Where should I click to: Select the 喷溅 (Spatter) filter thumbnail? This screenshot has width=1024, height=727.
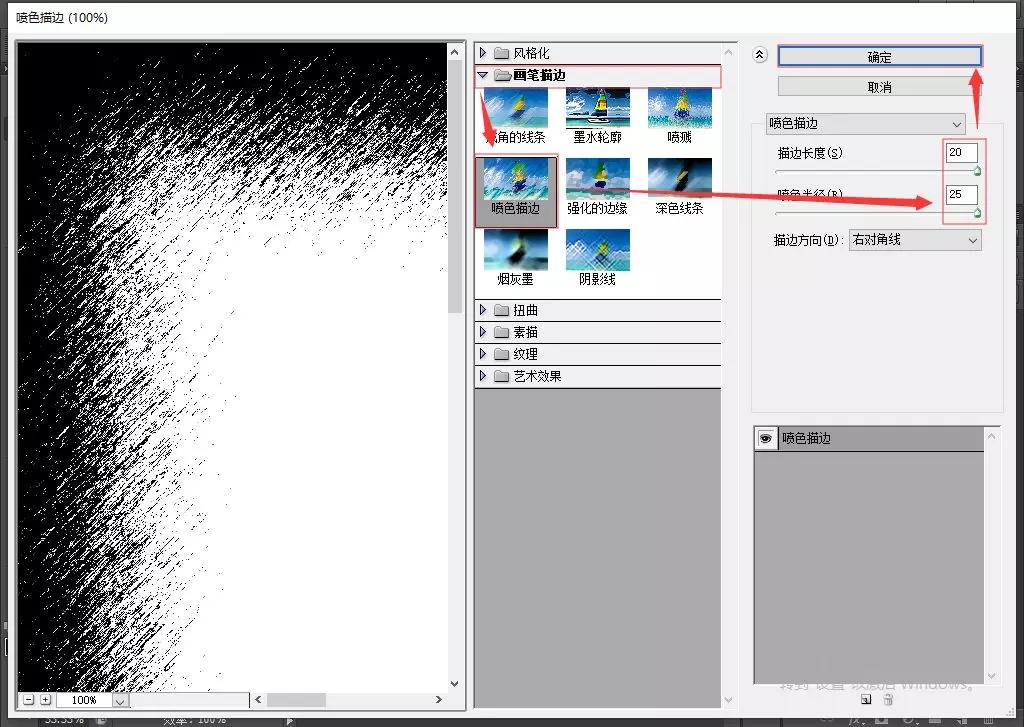(x=680, y=110)
